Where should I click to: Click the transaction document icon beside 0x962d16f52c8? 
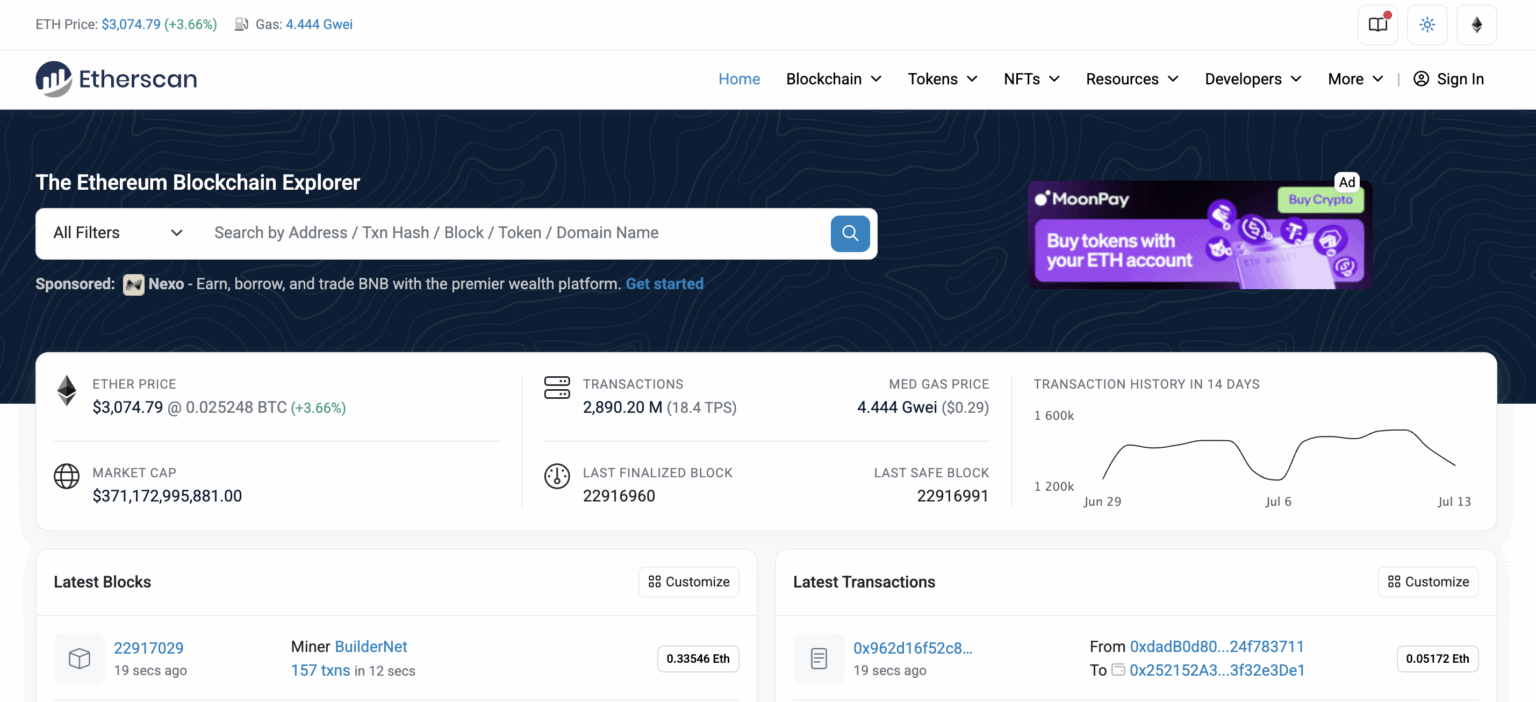point(819,658)
